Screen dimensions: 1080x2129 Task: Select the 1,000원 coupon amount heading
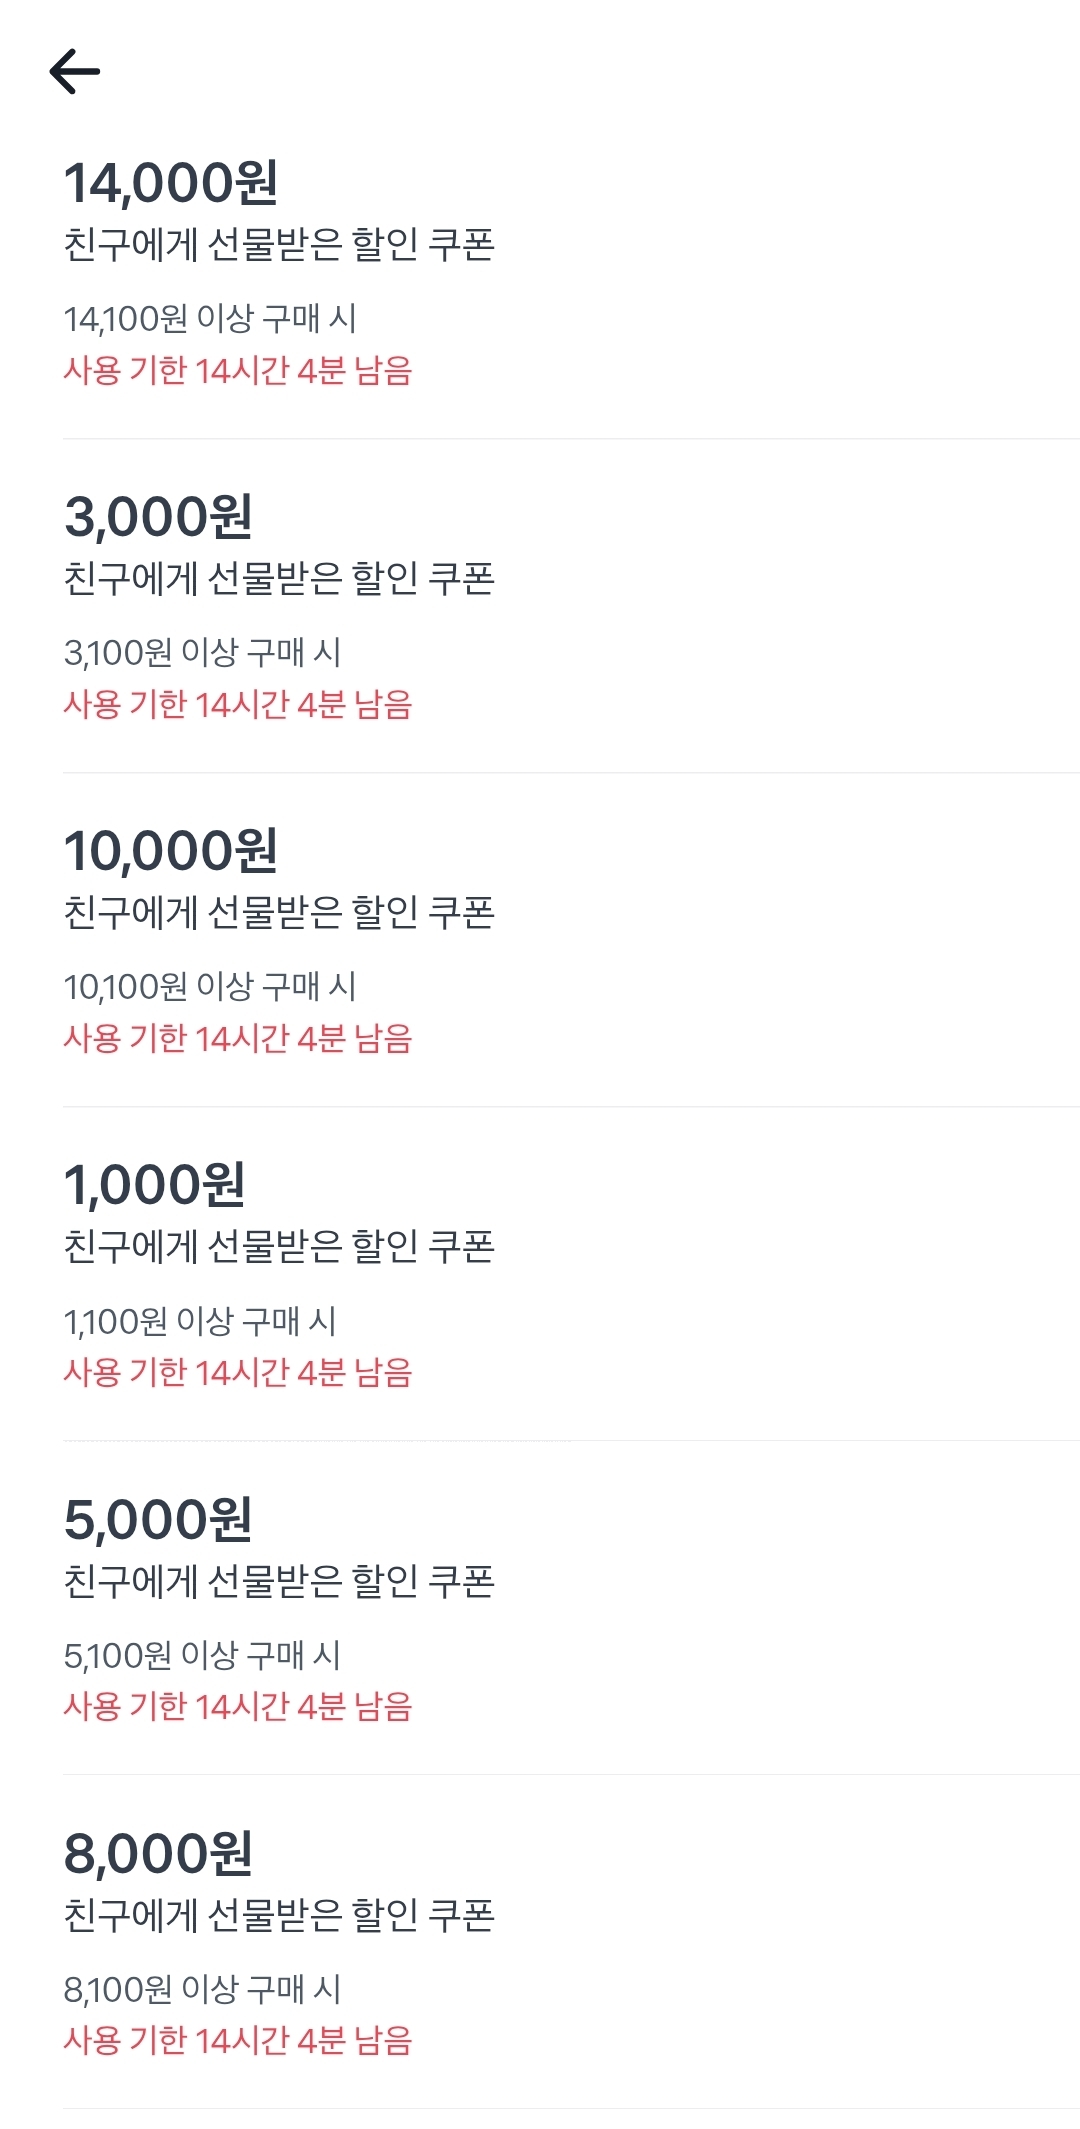click(154, 1185)
